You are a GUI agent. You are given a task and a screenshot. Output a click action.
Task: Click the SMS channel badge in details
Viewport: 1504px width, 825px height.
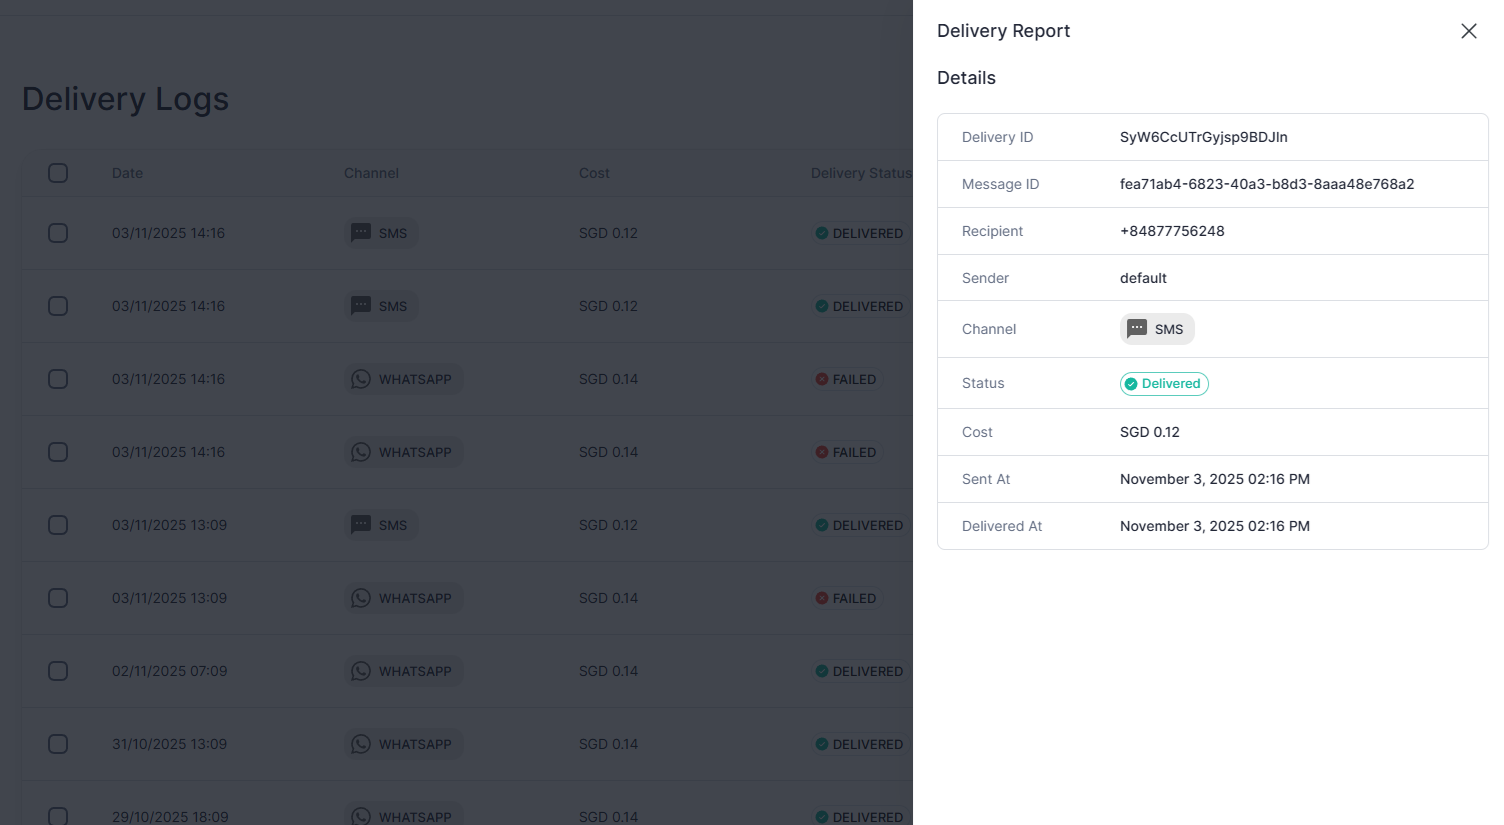click(x=1157, y=329)
